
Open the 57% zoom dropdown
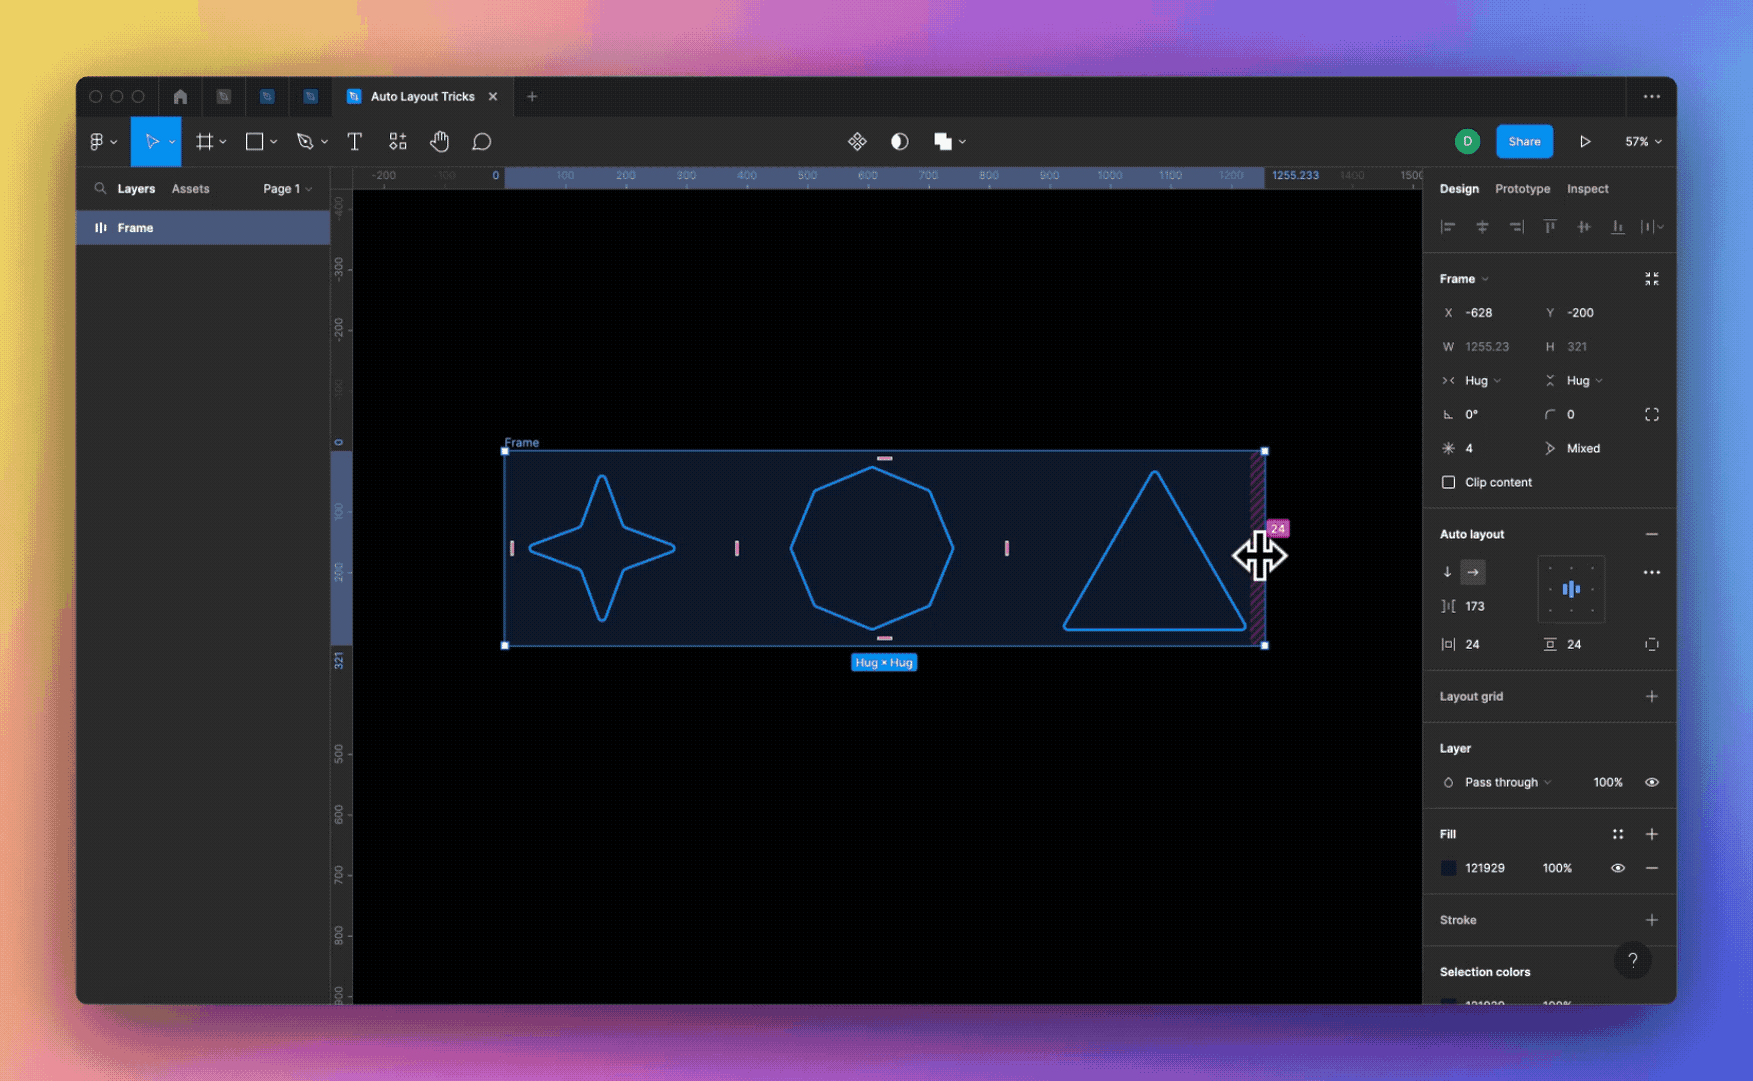1643,142
